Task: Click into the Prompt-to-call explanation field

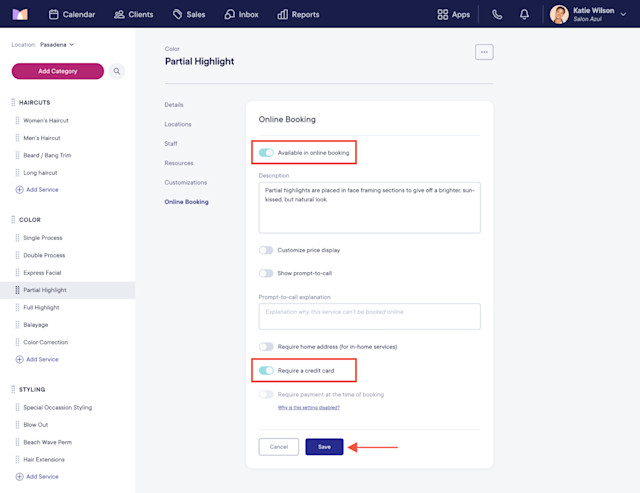Action: pyautogui.click(x=369, y=316)
